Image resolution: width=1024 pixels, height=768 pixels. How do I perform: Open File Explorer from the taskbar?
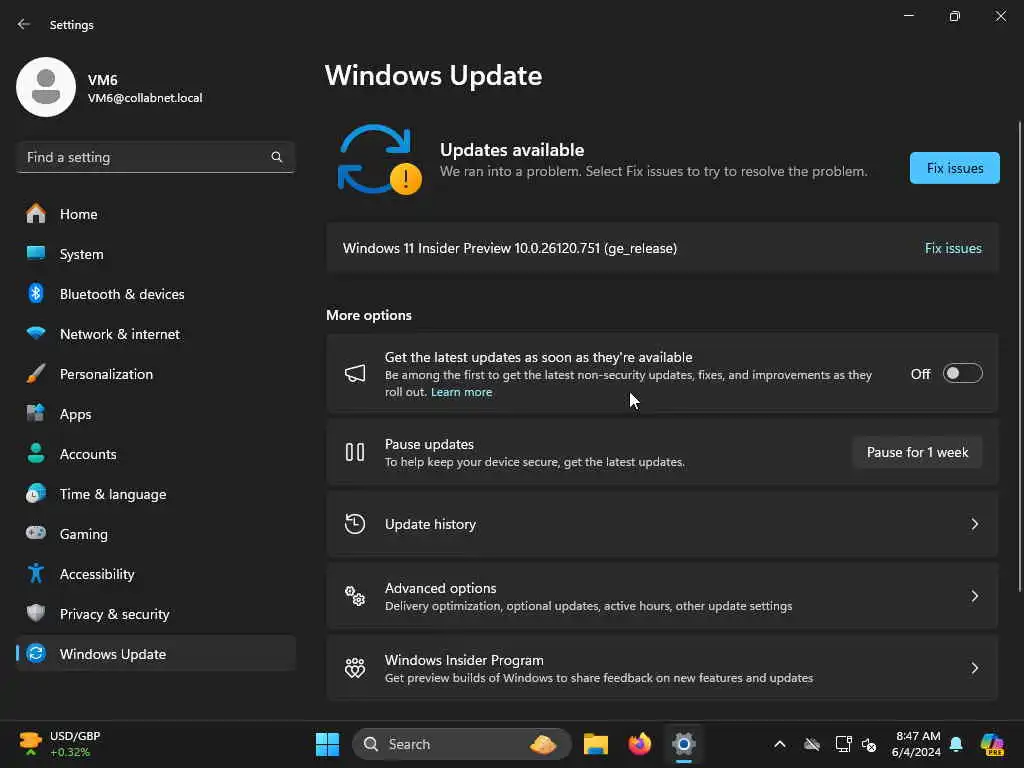596,744
